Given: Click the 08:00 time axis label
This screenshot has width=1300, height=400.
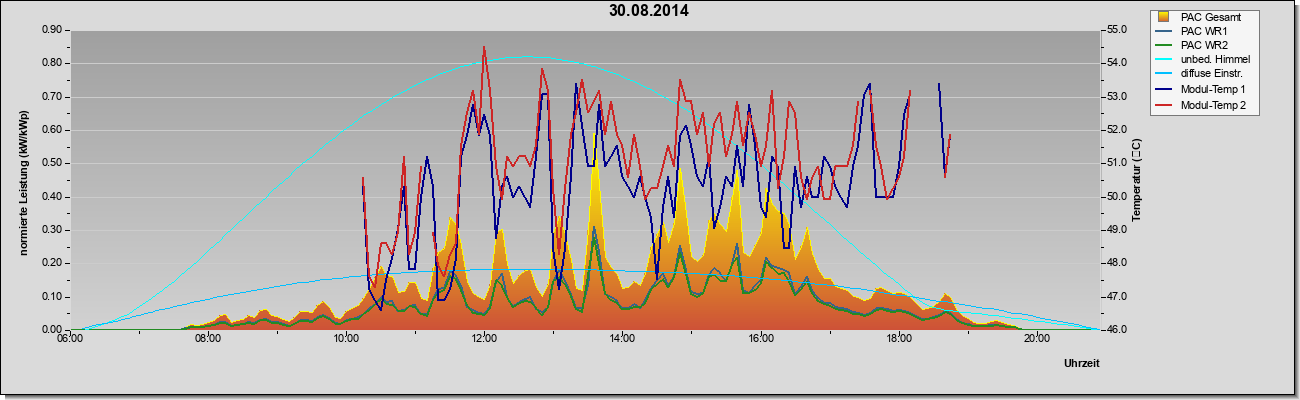Looking at the screenshot, I should tap(208, 337).
